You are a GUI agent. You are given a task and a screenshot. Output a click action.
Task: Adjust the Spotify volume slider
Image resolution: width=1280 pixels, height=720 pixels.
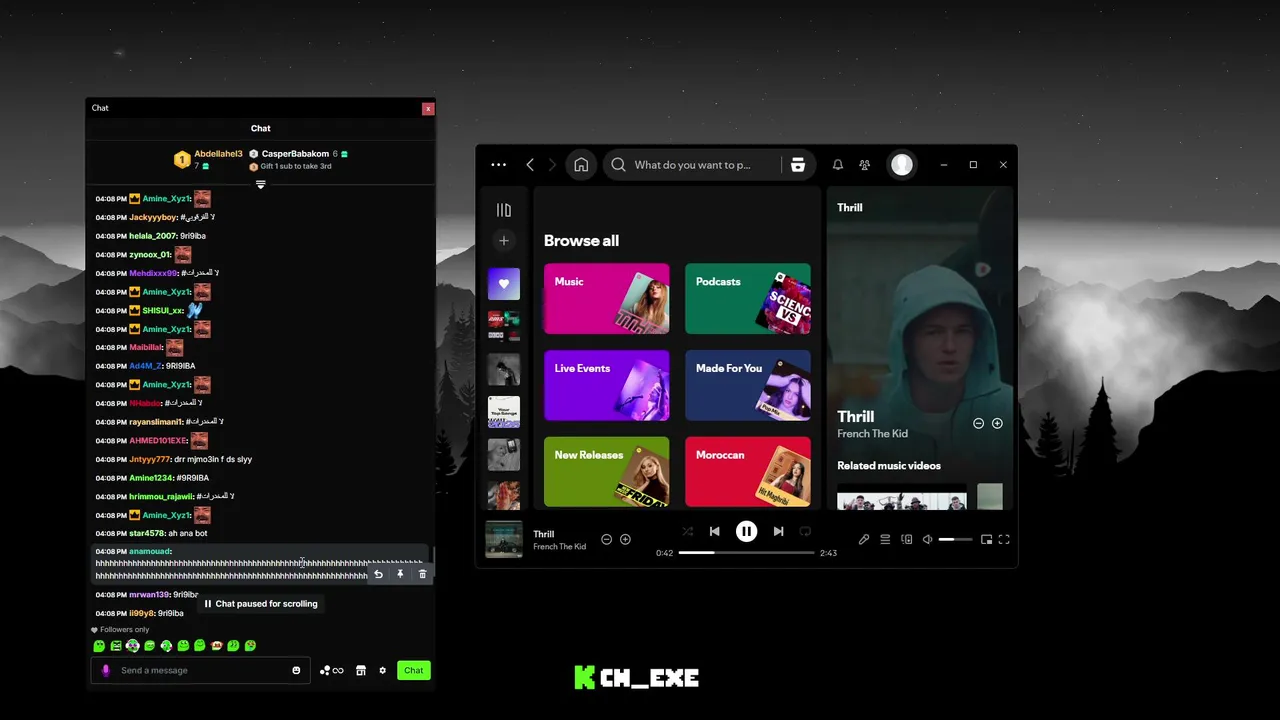pyautogui.click(x=955, y=540)
